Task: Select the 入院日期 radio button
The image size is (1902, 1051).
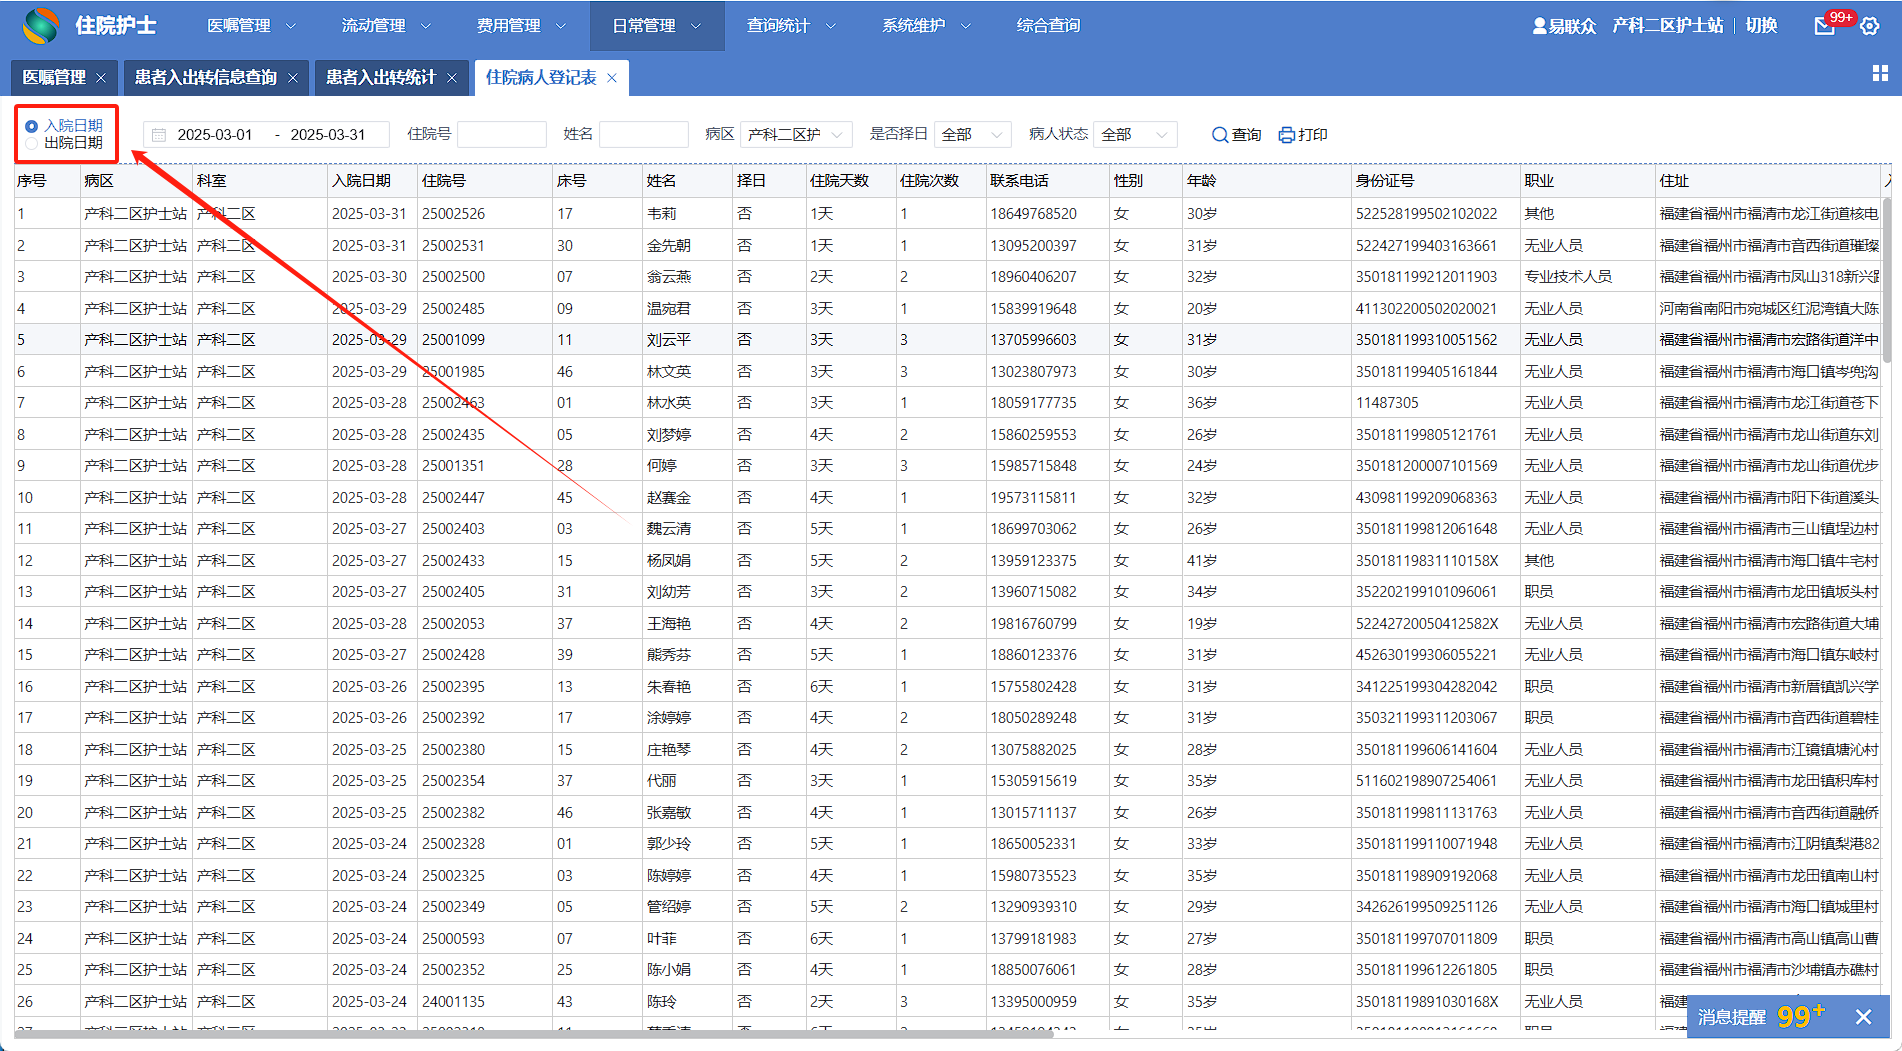Action: click(32, 126)
